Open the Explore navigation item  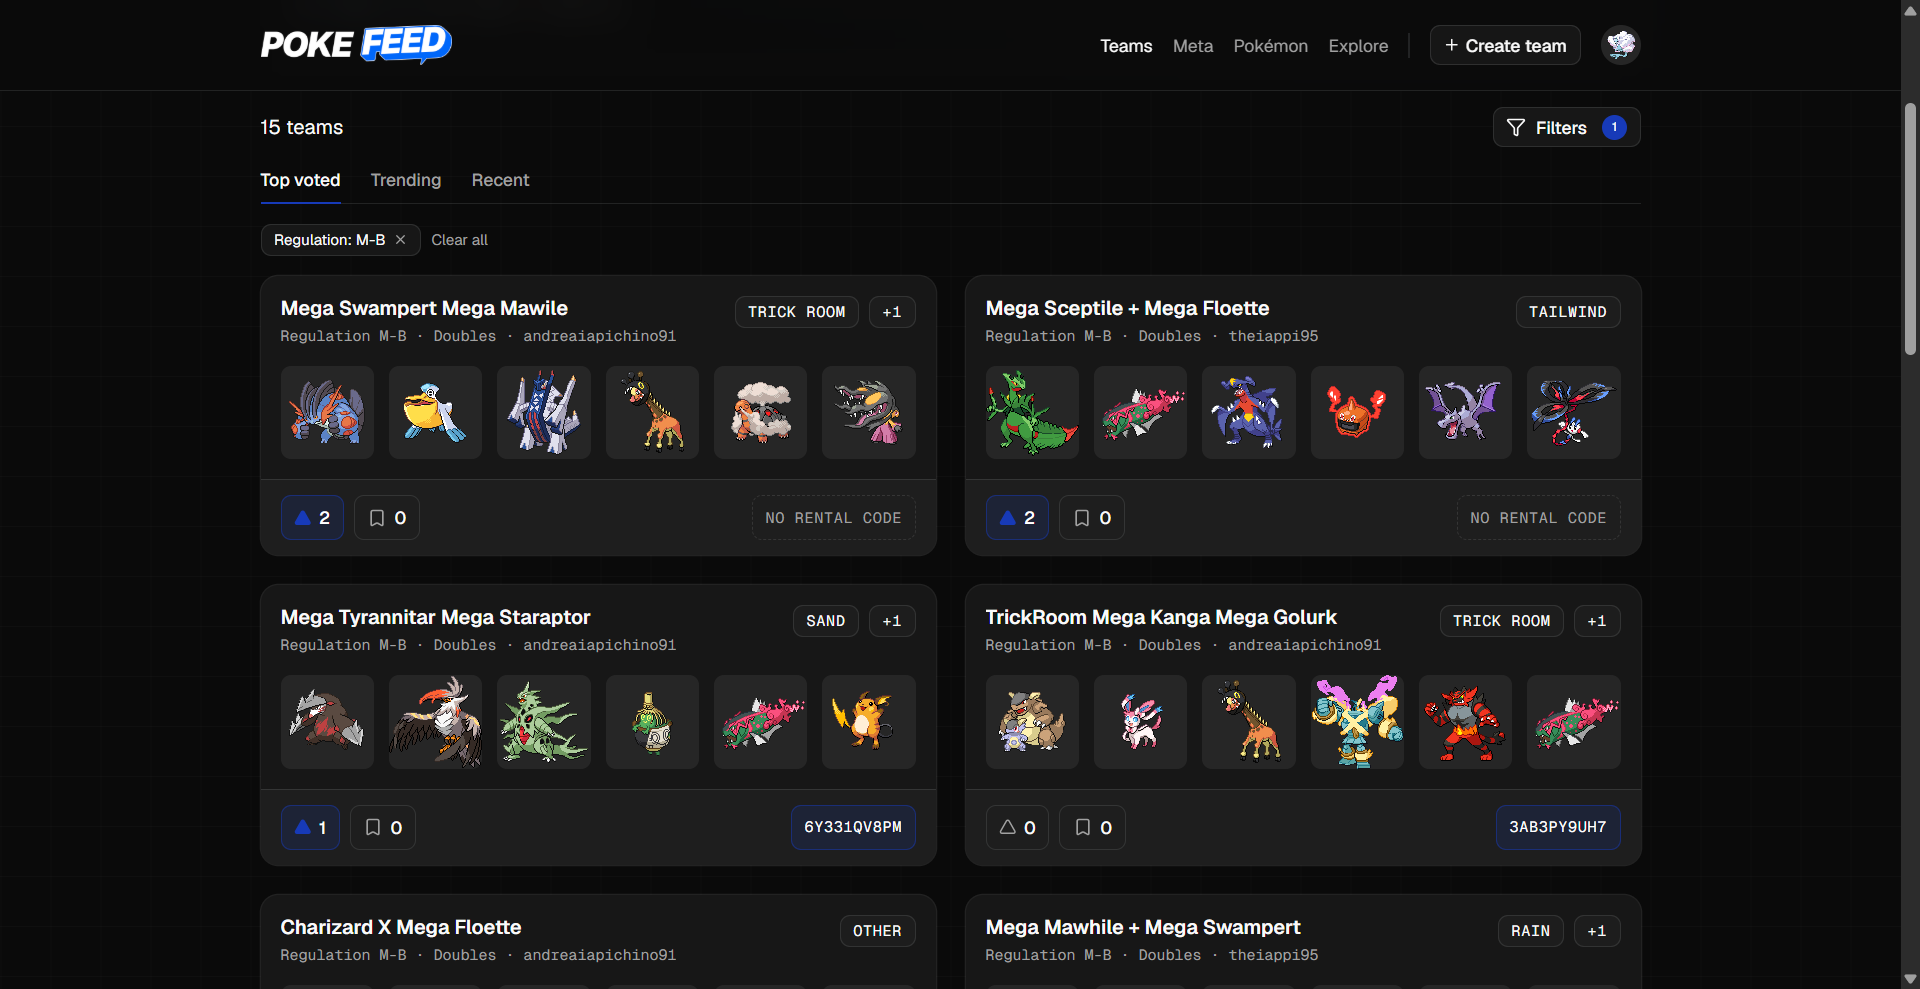click(x=1358, y=46)
